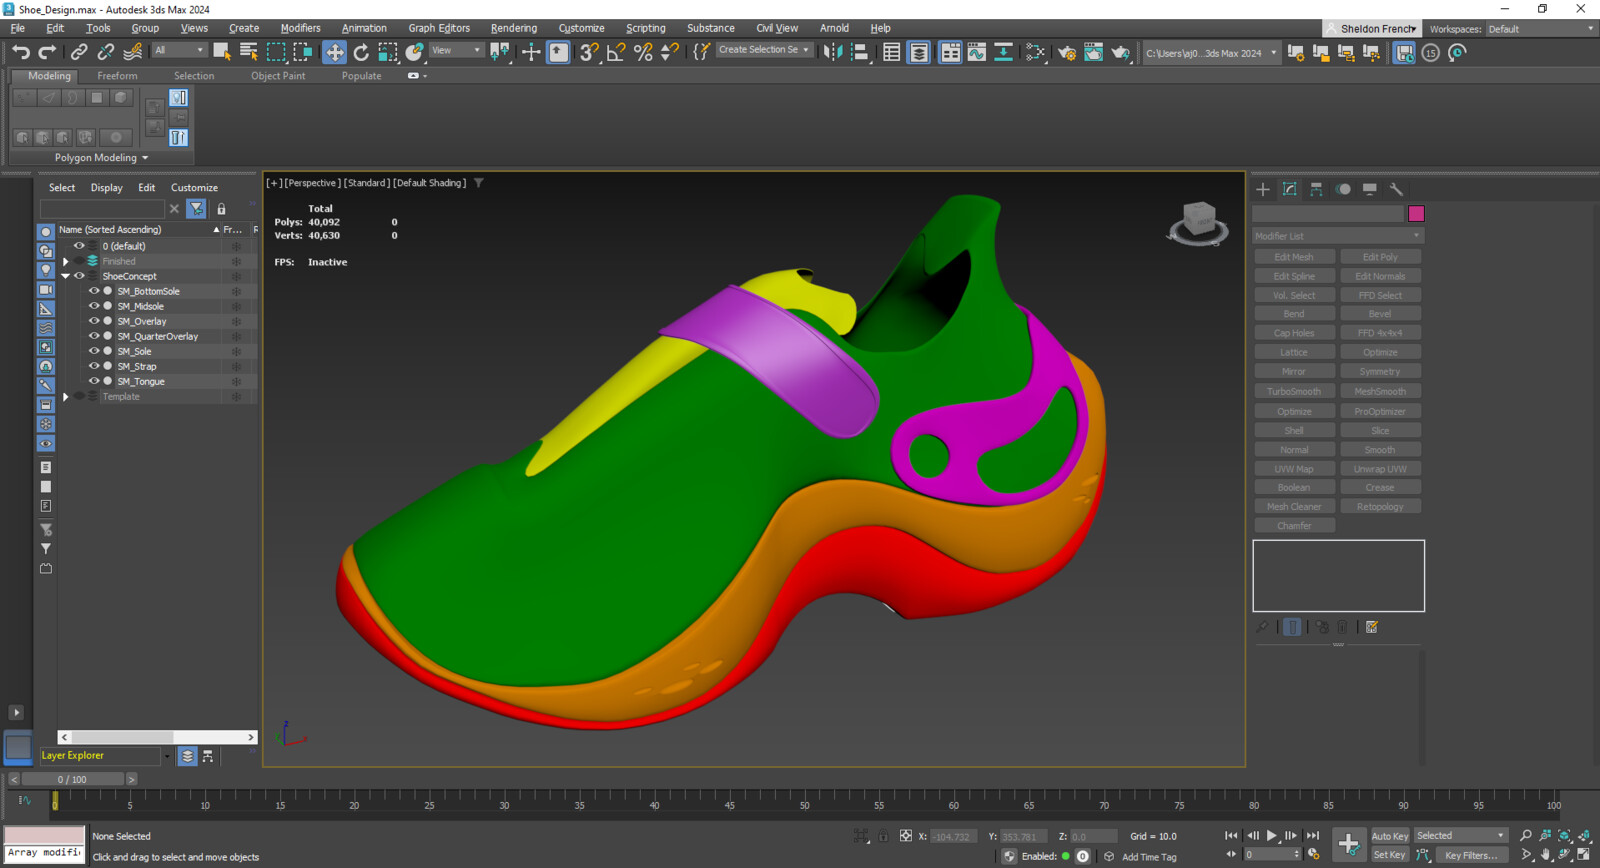Click the magenta object color swatch
Viewport: 1600px width, 868px height.
click(1416, 214)
